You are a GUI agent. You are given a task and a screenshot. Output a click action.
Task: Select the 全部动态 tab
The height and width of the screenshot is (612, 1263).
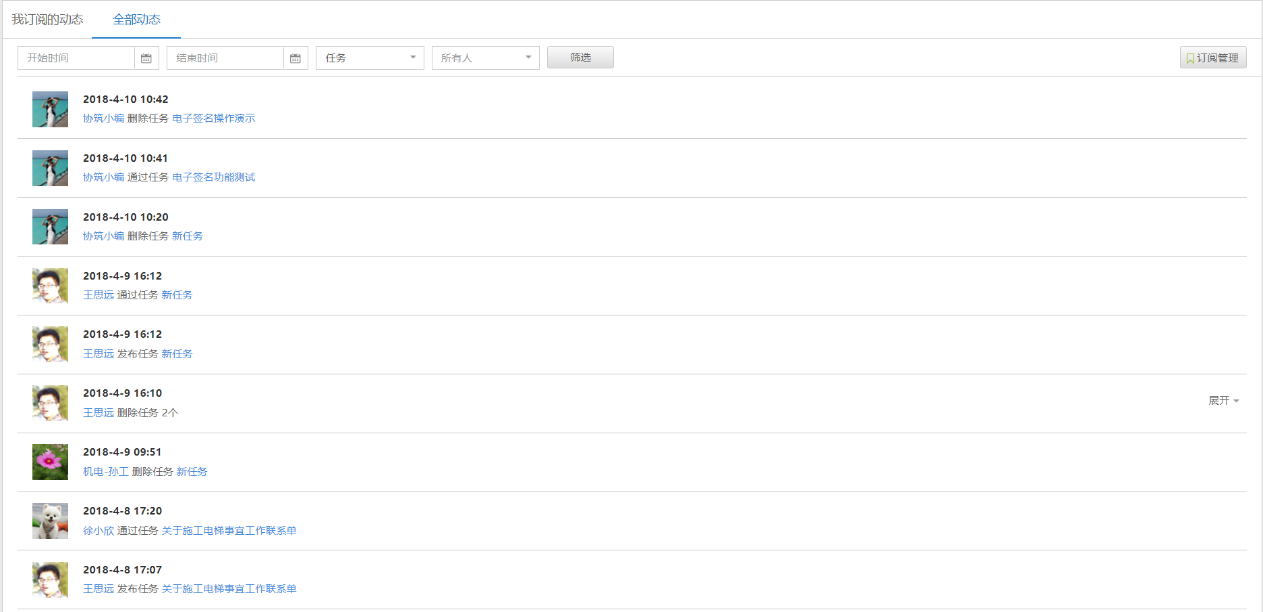pyautogui.click(x=137, y=20)
